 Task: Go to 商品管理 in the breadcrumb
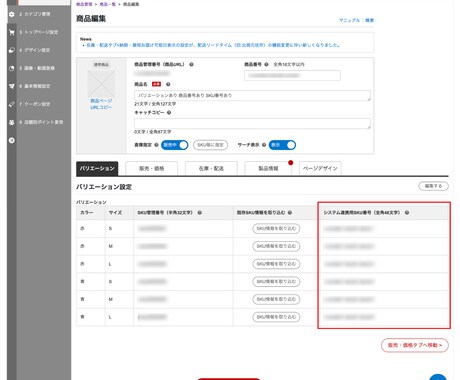tap(84, 4)
